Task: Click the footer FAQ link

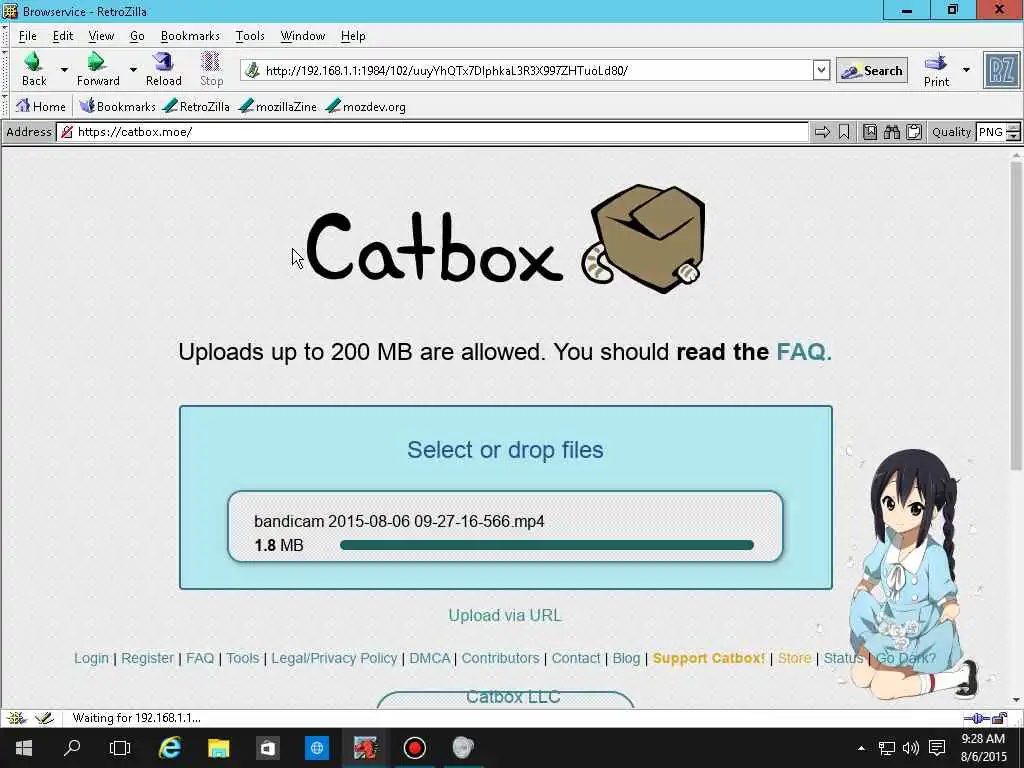Action: point(200,658)
